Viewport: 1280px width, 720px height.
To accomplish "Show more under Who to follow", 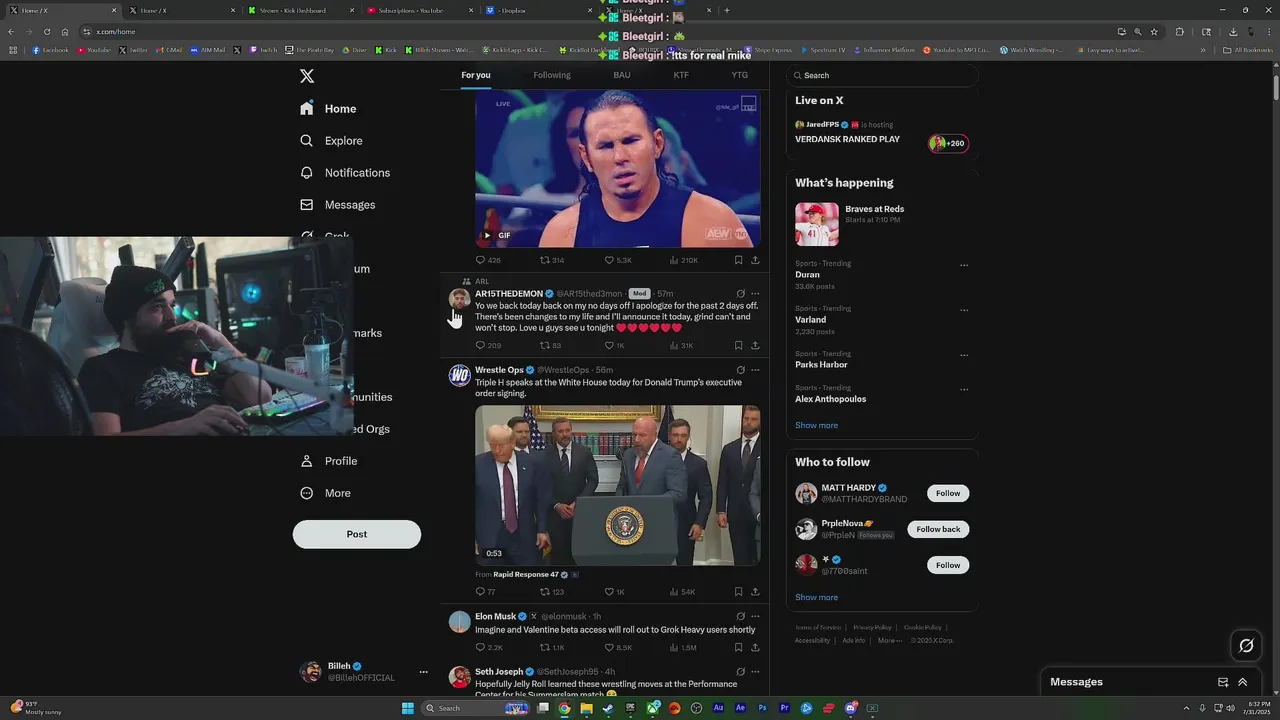I will click(x=816, y=598).
